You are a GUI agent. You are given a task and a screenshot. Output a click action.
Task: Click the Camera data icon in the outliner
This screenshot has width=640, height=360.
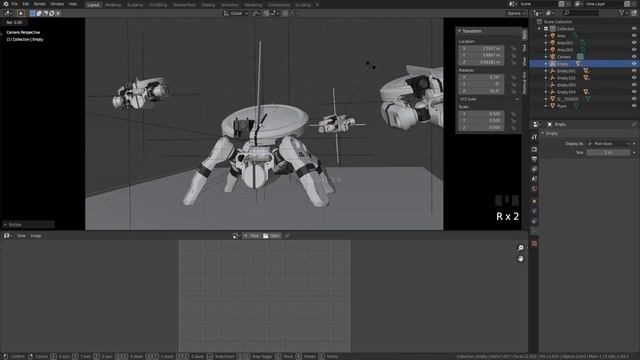click(x=580, y=57)
